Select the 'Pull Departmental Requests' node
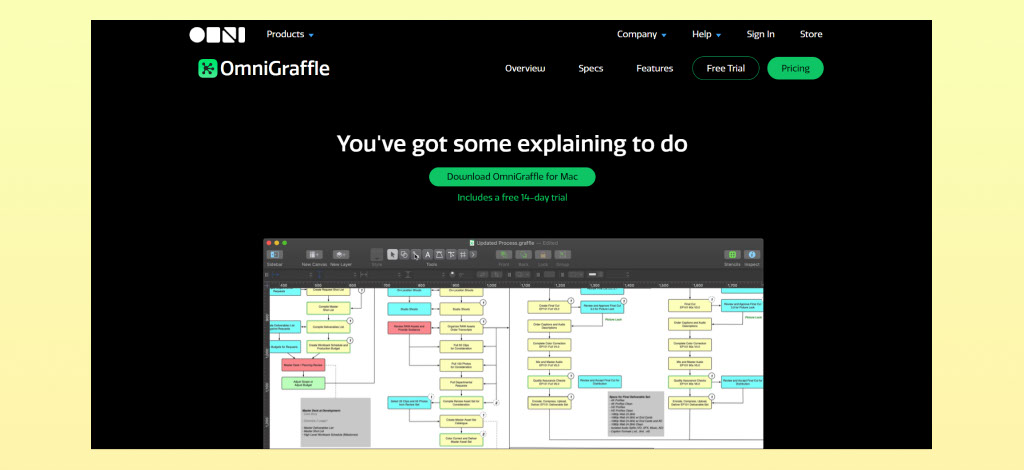 [461, 384]
